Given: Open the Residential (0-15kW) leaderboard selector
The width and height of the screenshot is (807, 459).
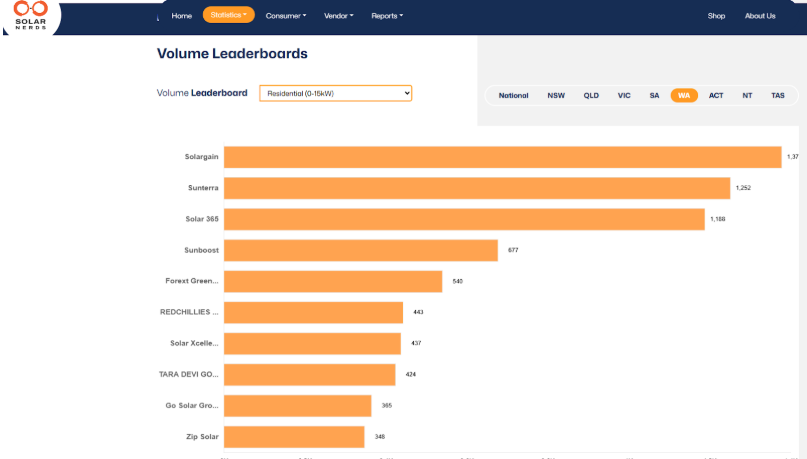Looking at the screenshot, I should 336,93.
